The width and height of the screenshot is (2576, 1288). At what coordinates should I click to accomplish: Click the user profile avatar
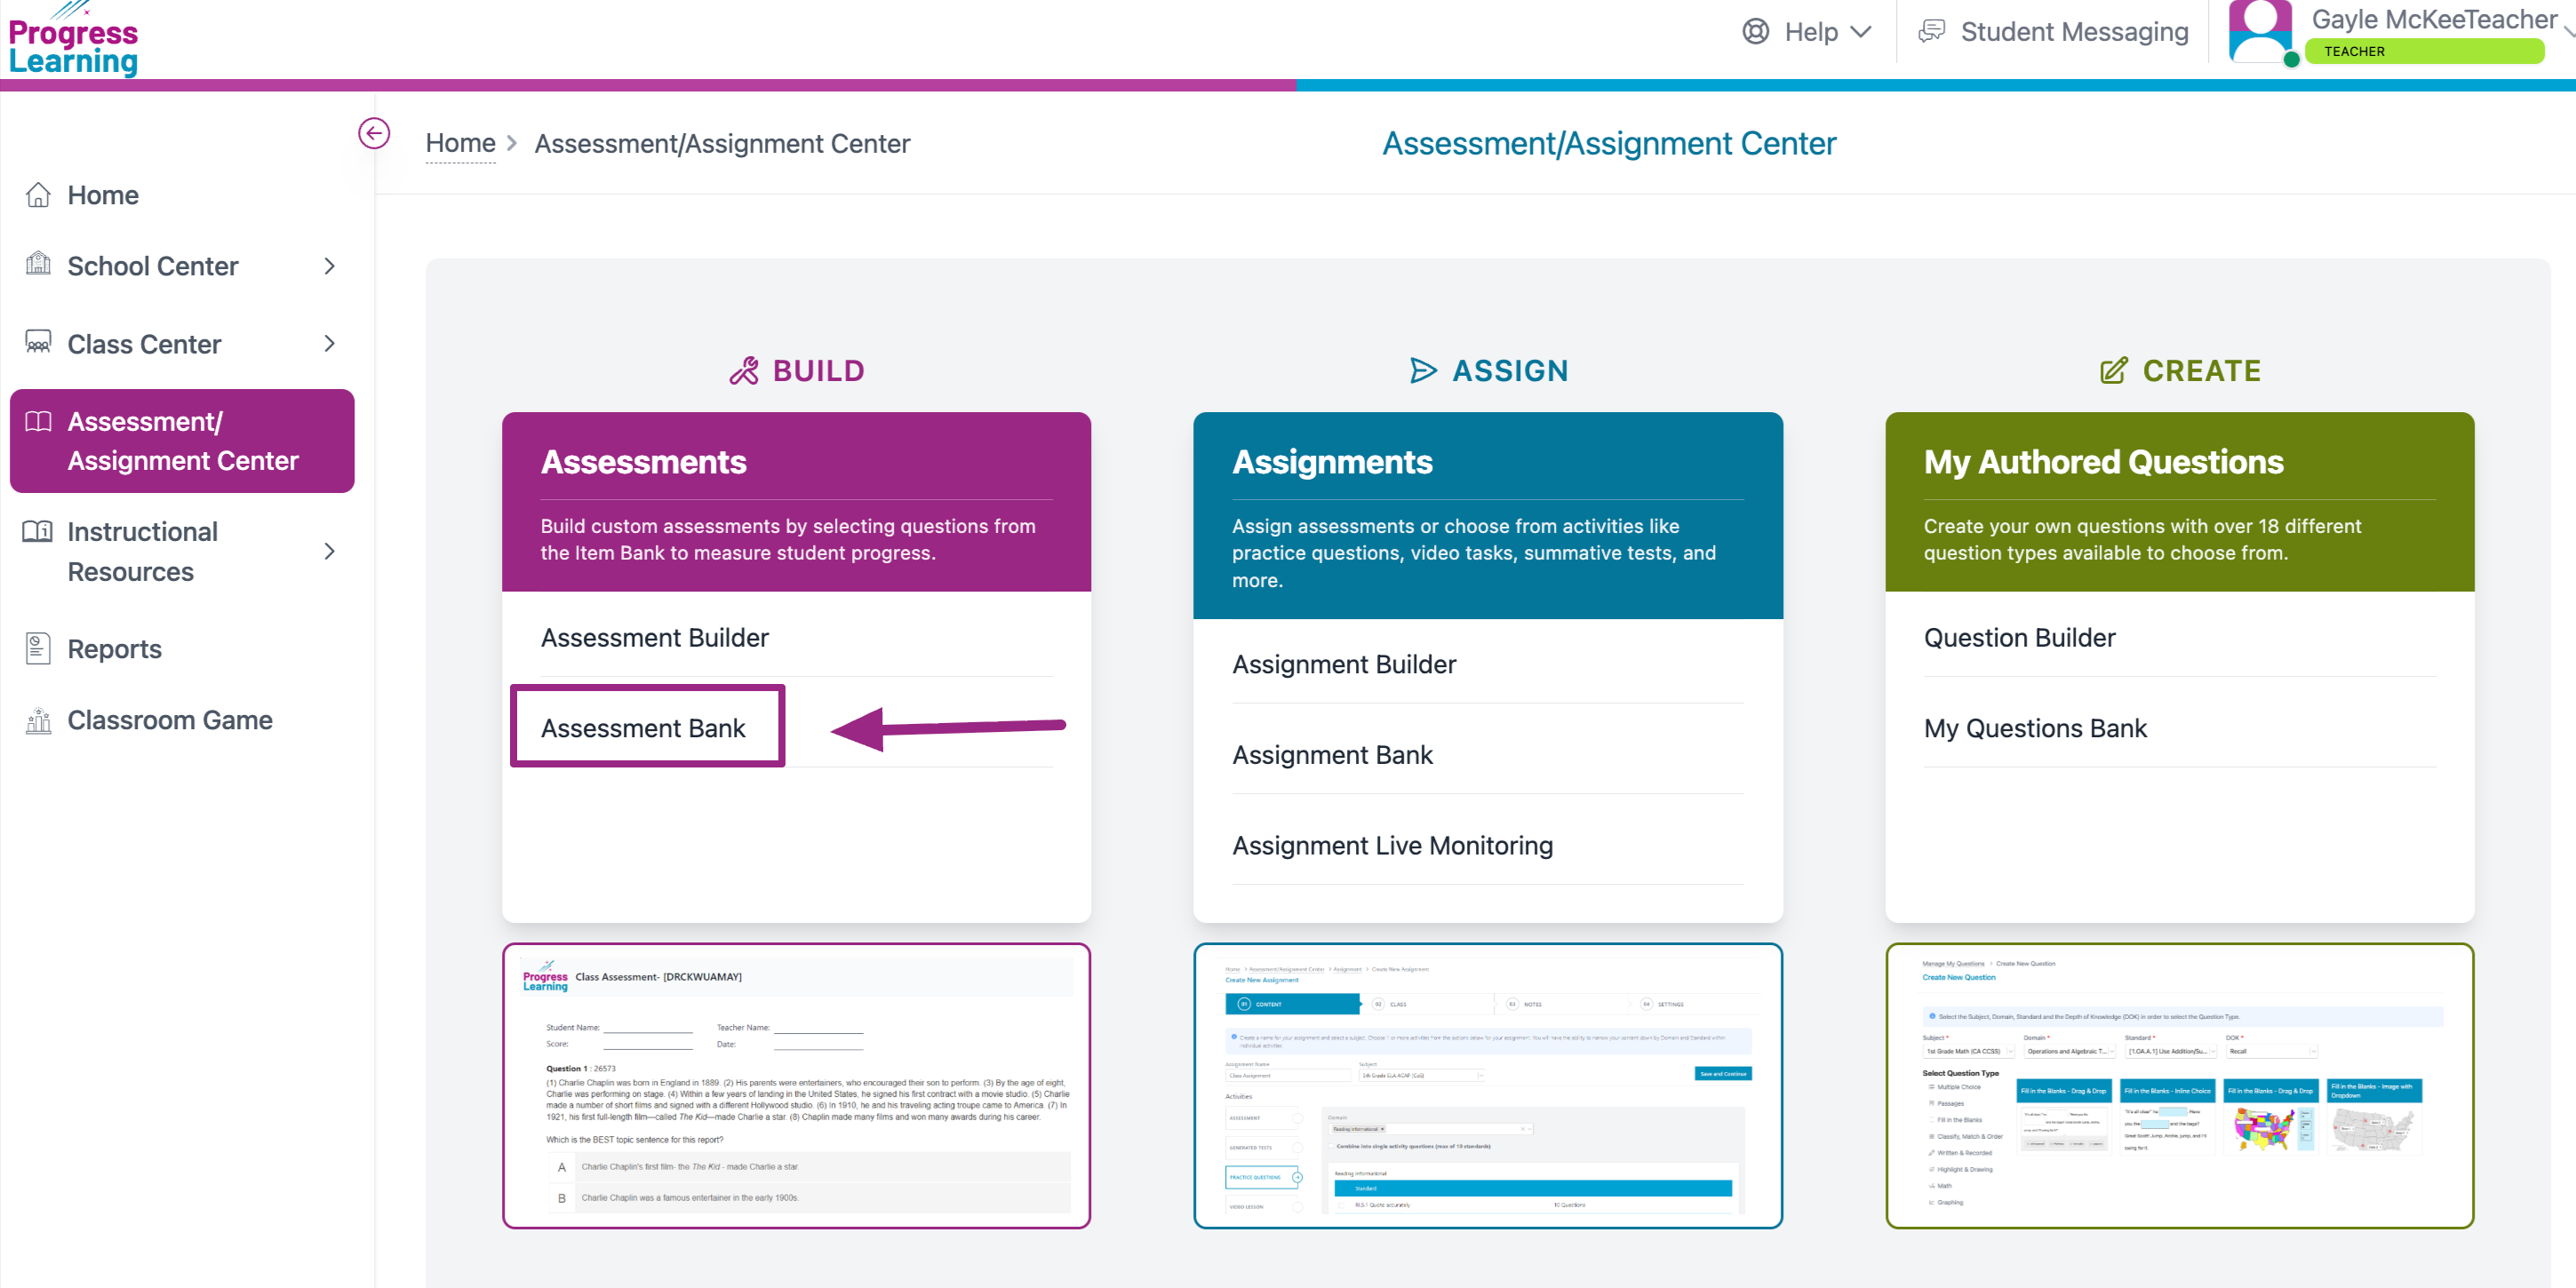(2260, 32)
